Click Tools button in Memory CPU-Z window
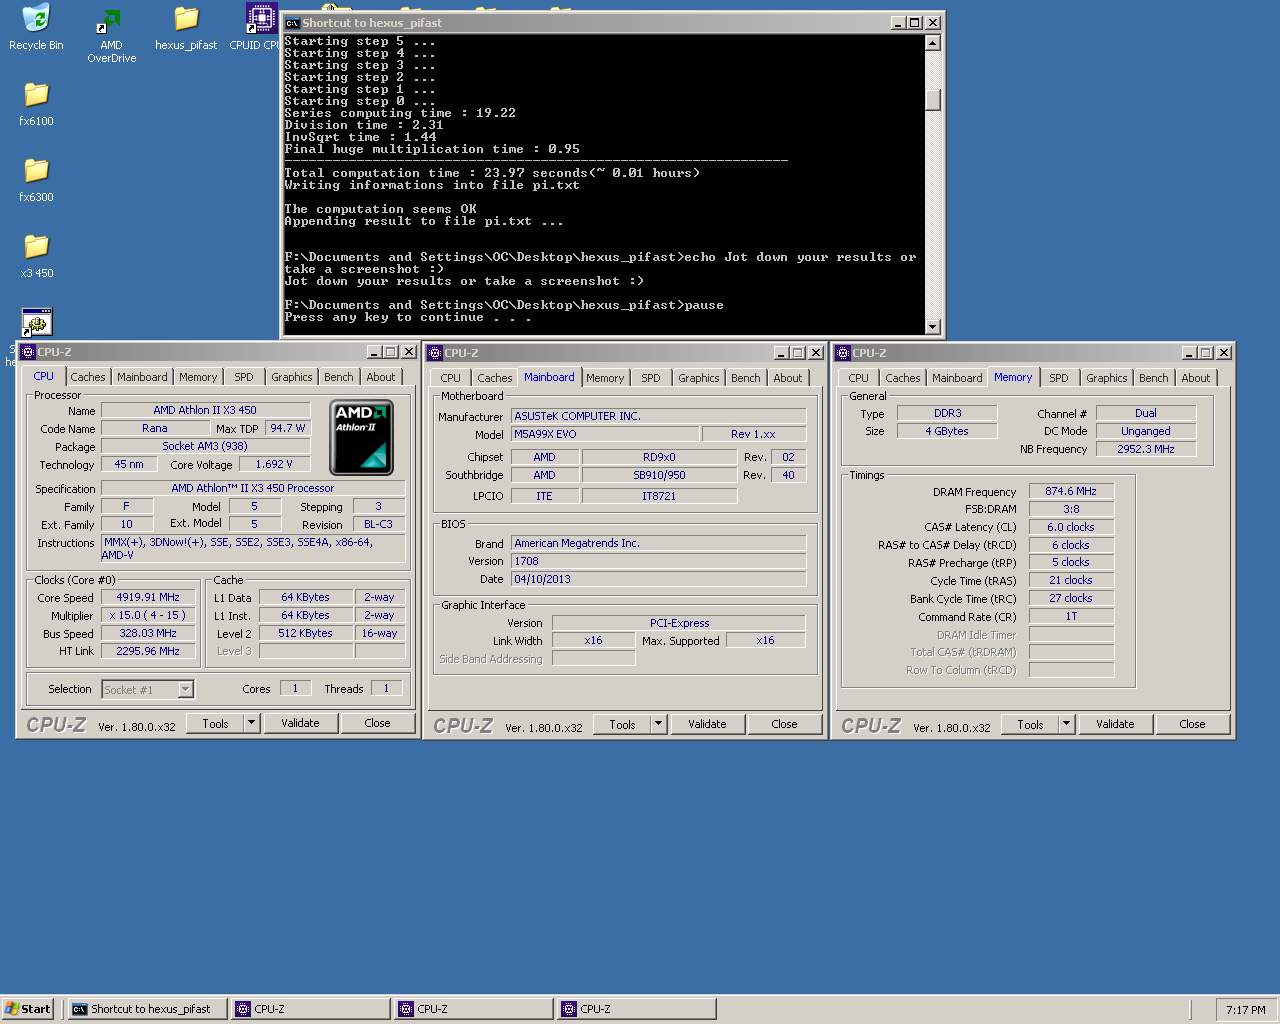Image resolution: width=1280 pixels, height=1024 pixels. [1031, 724]
